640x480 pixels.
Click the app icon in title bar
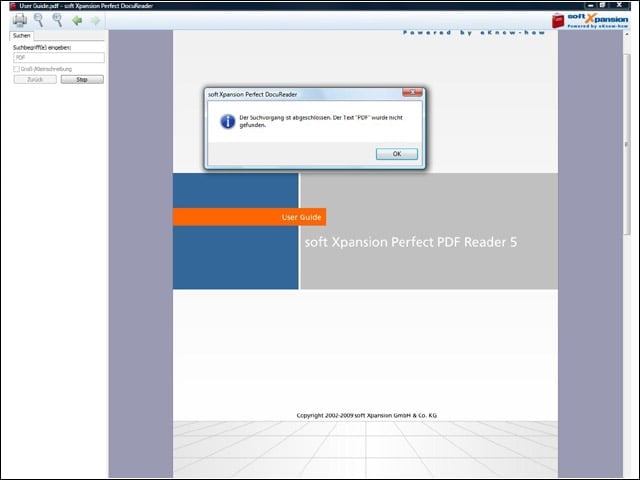click(x=13, y=6)
